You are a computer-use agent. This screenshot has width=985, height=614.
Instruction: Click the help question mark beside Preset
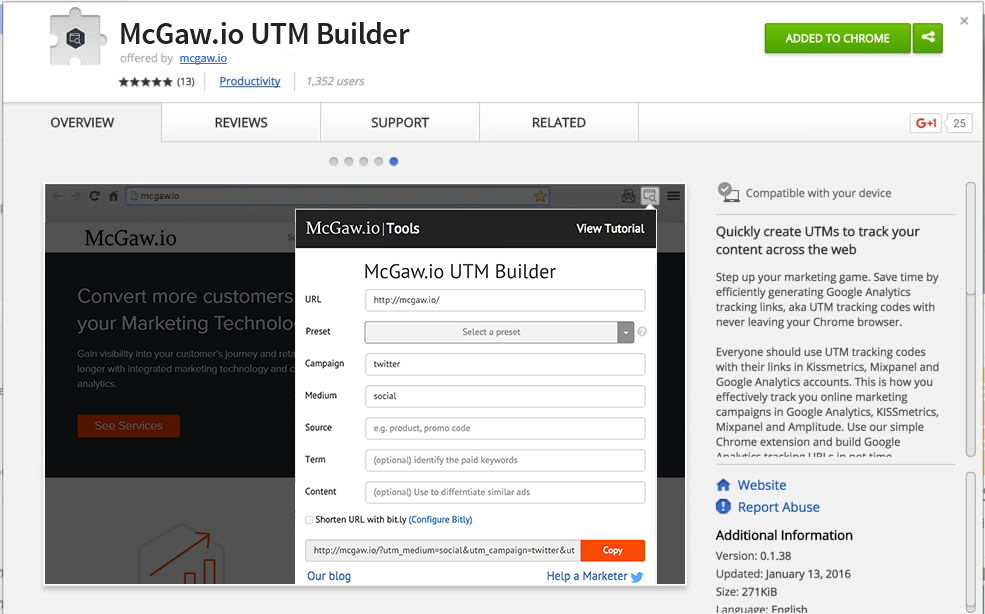(x=642, y=332)
